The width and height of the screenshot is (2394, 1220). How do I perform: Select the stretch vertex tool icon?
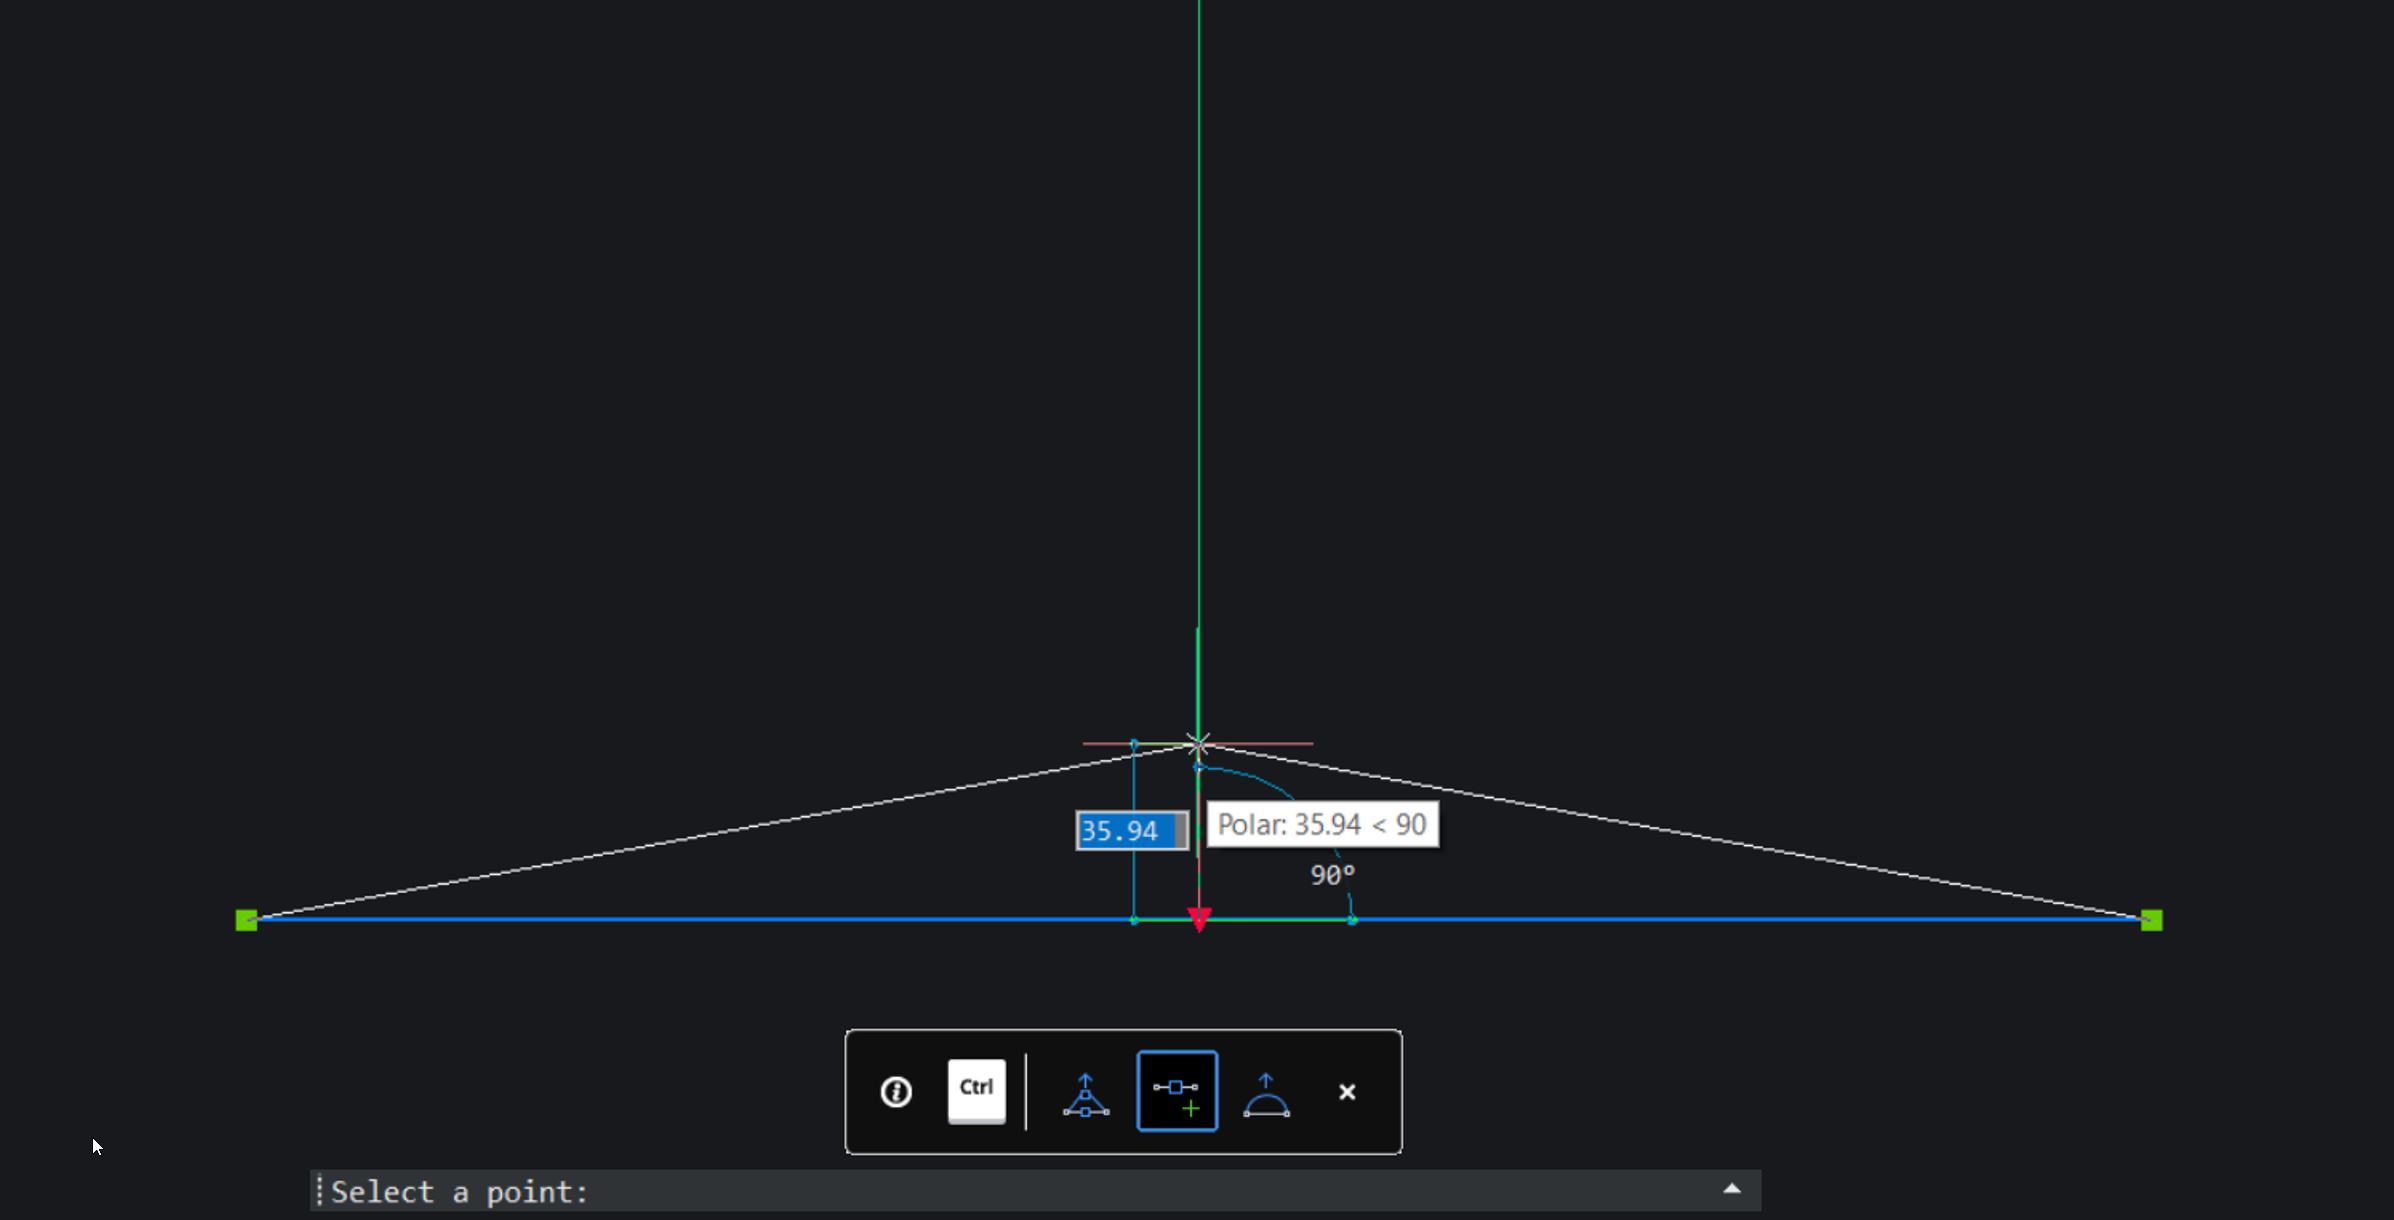coord(1088,1091)
